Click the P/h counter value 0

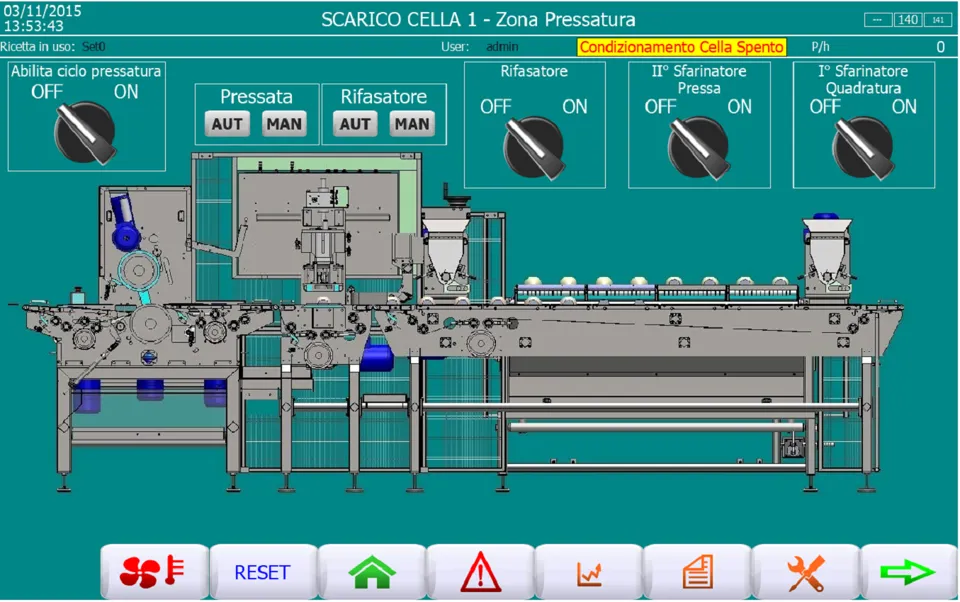pyautogui.click(x=940, y=47)
